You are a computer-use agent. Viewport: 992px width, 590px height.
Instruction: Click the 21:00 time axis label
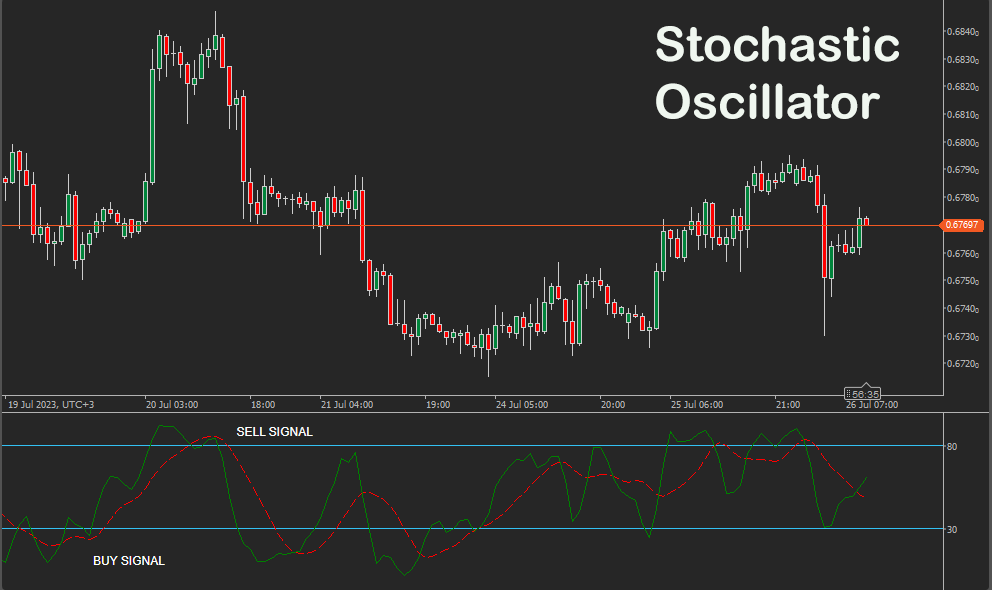(x=788, y=405)
